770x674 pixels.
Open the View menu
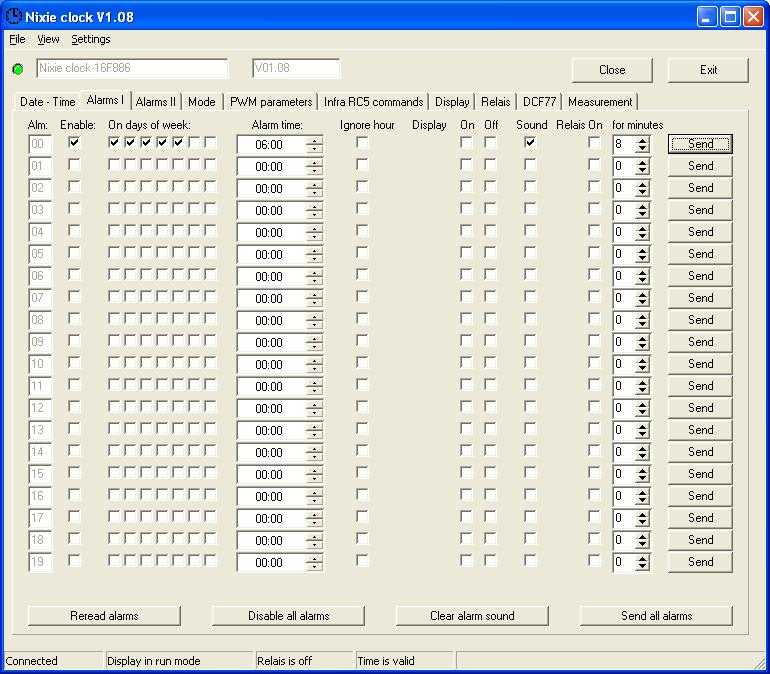48,39
